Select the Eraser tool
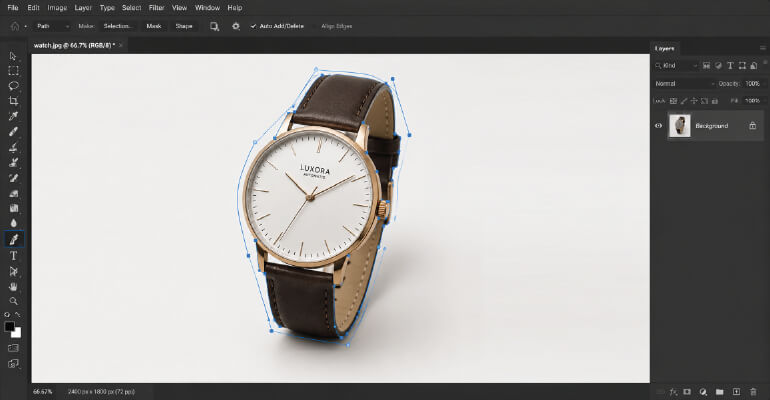 (x=13, y=193)
